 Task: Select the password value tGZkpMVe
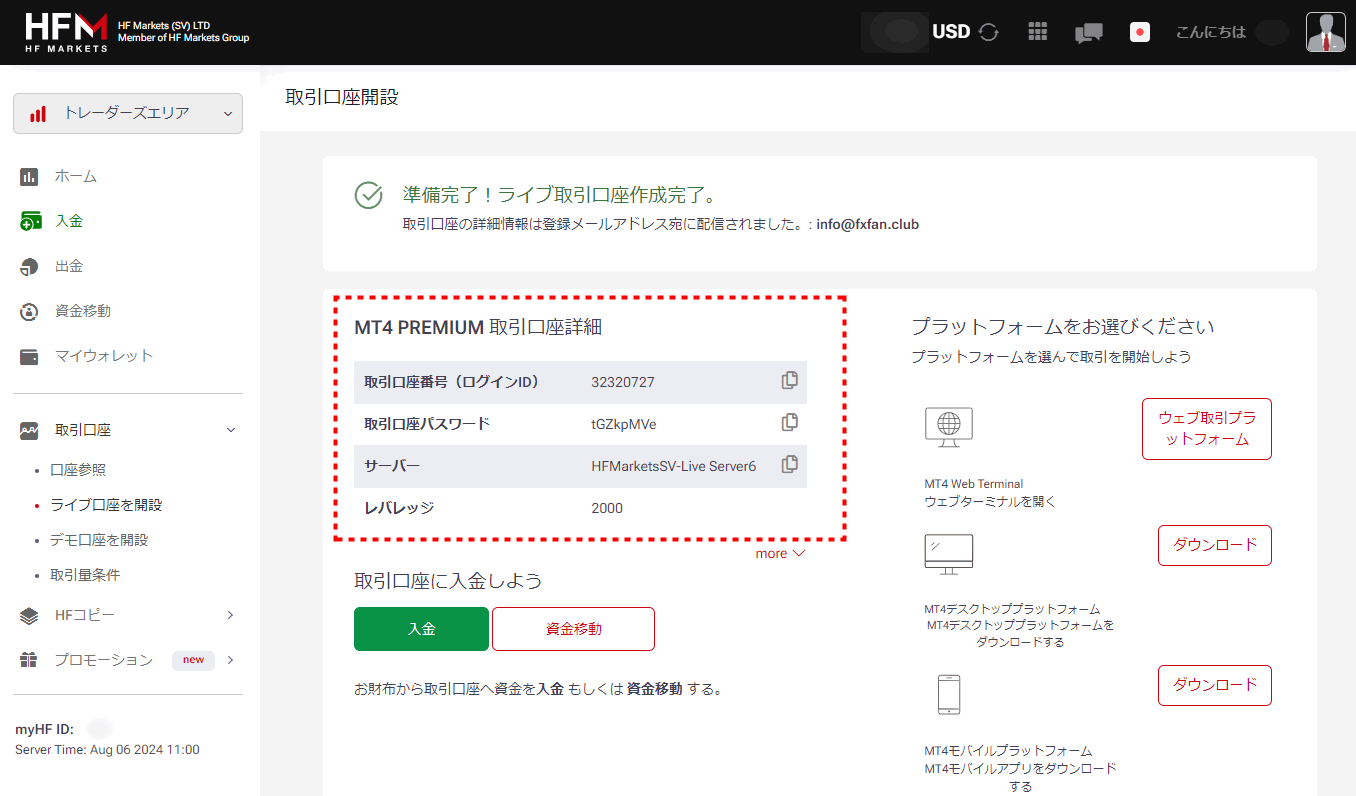pos(624,424)
